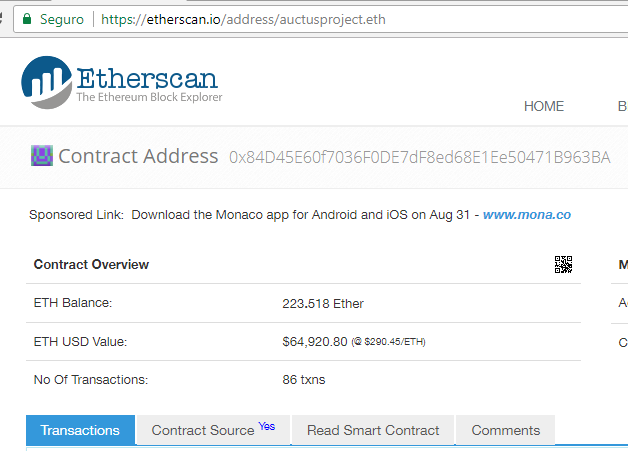Click the ETH Balance label

point(73,303)
